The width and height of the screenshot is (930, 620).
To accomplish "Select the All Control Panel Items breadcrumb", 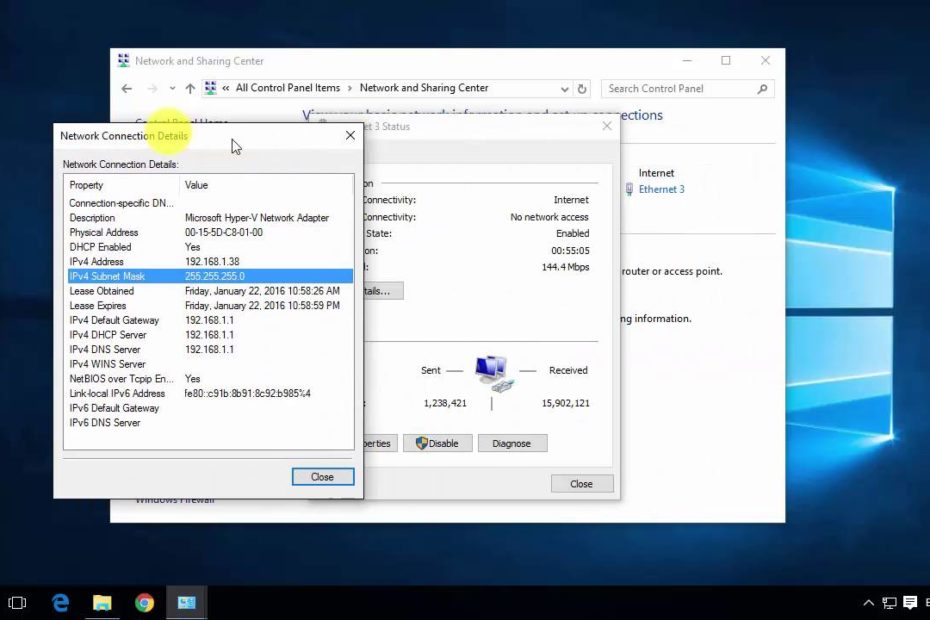I will click(x=287, y=88).
